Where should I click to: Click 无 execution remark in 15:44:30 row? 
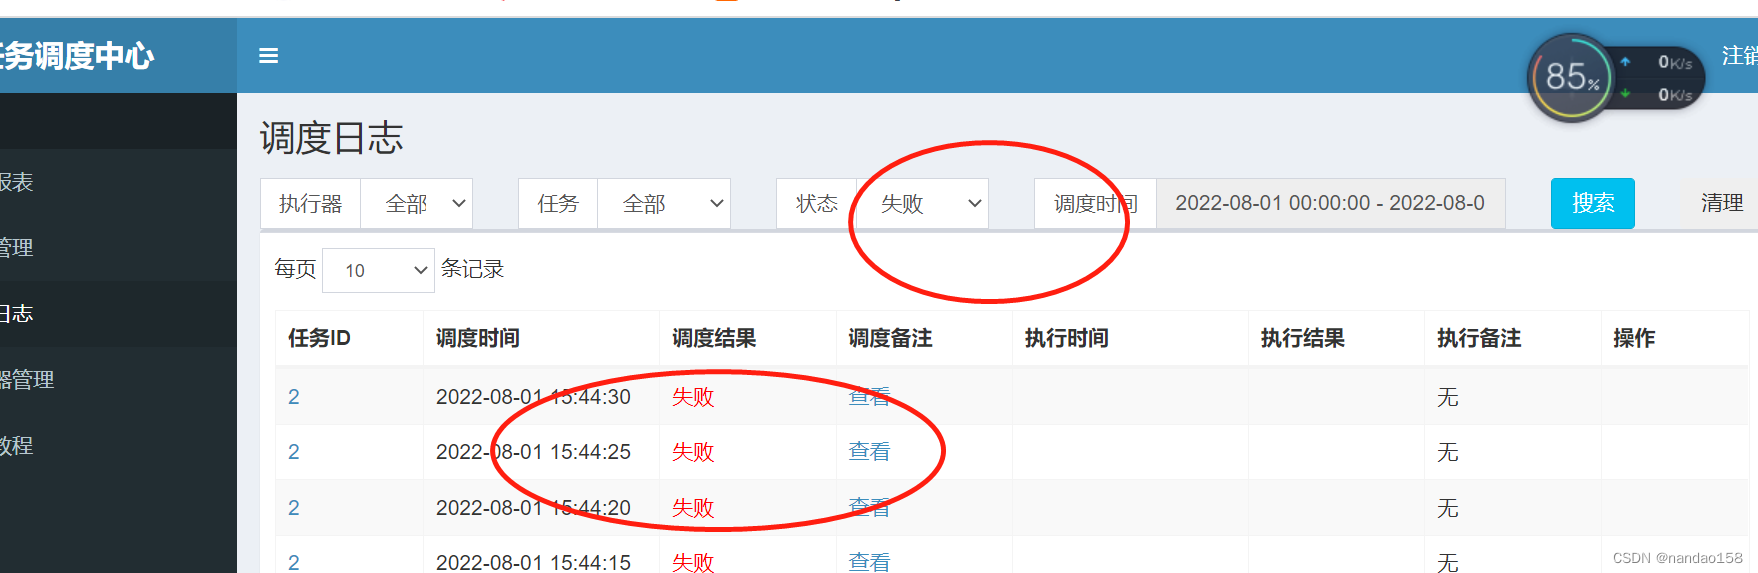click(x=1447, y=397)
